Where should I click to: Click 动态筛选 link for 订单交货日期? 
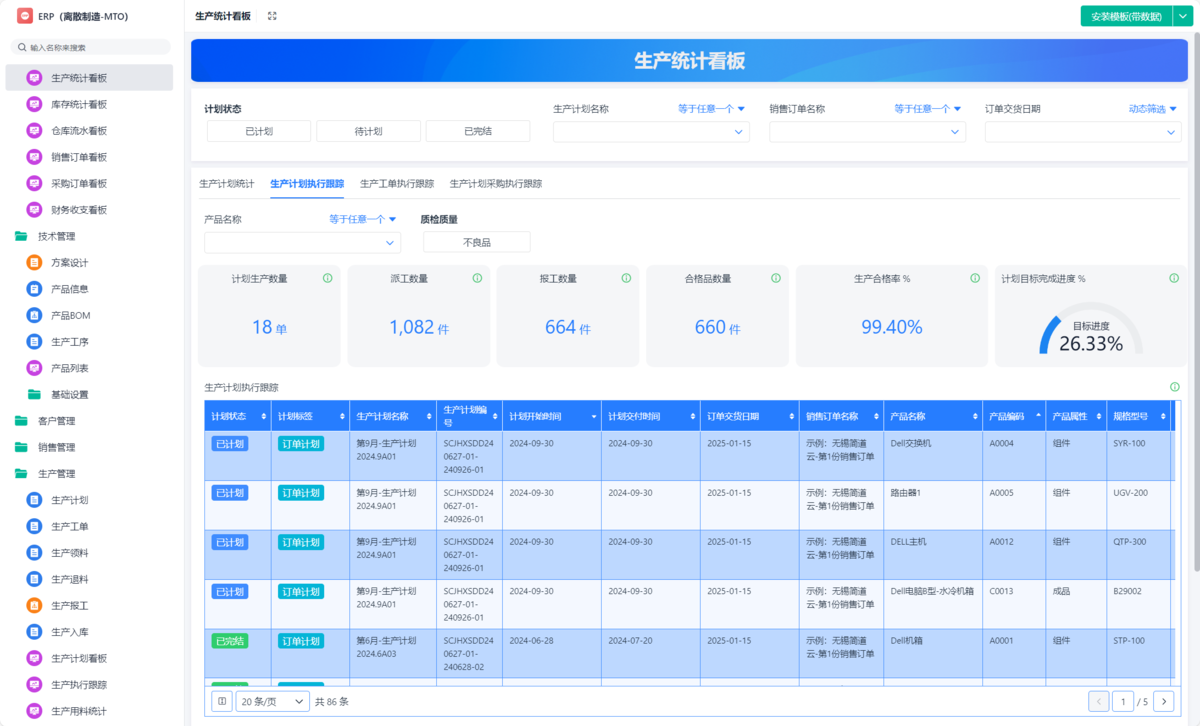point(1152,109)
